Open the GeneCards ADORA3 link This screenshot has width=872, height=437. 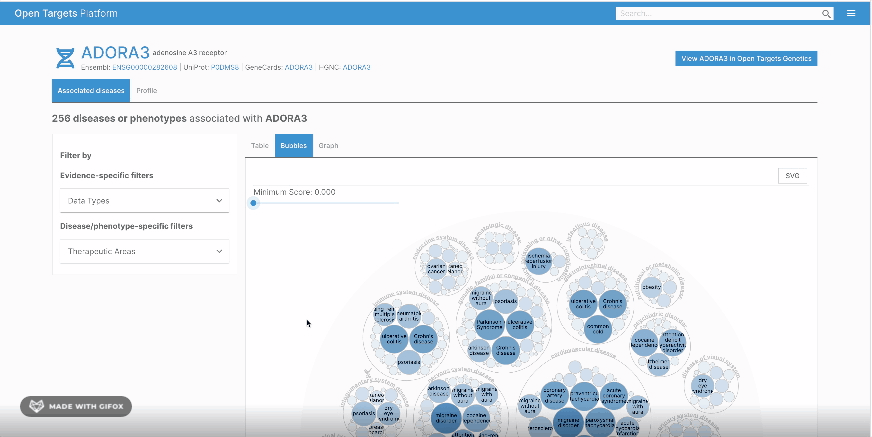[x=299, y=67]
